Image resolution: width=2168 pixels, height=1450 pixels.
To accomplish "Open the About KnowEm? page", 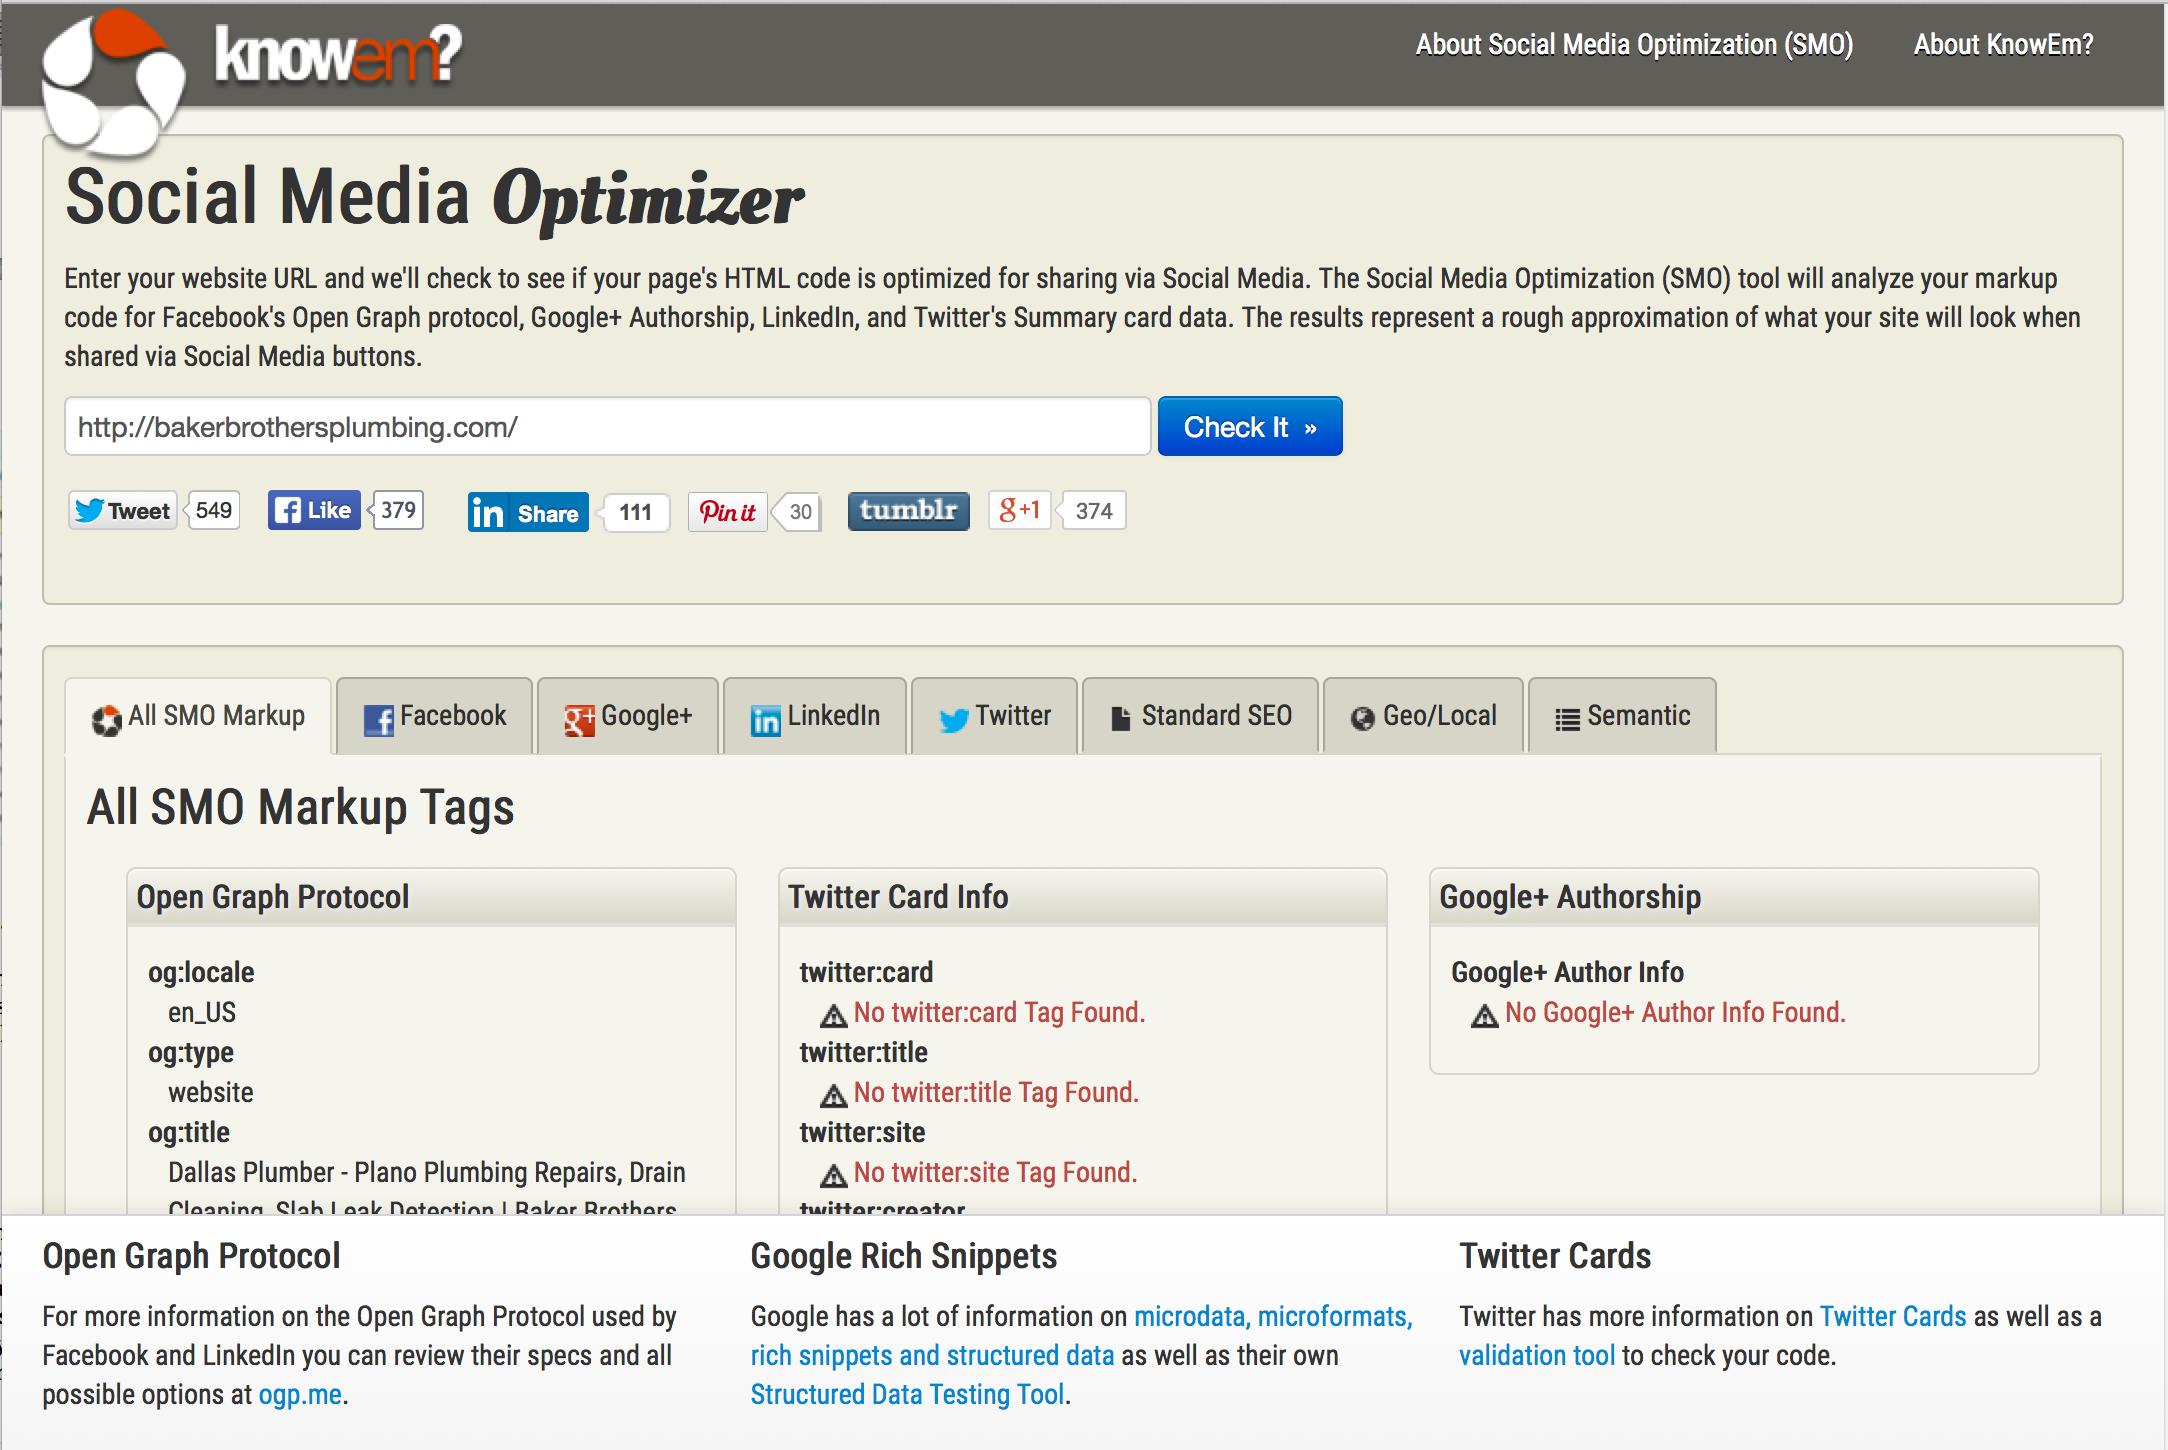I will [x=2003, y=45].
